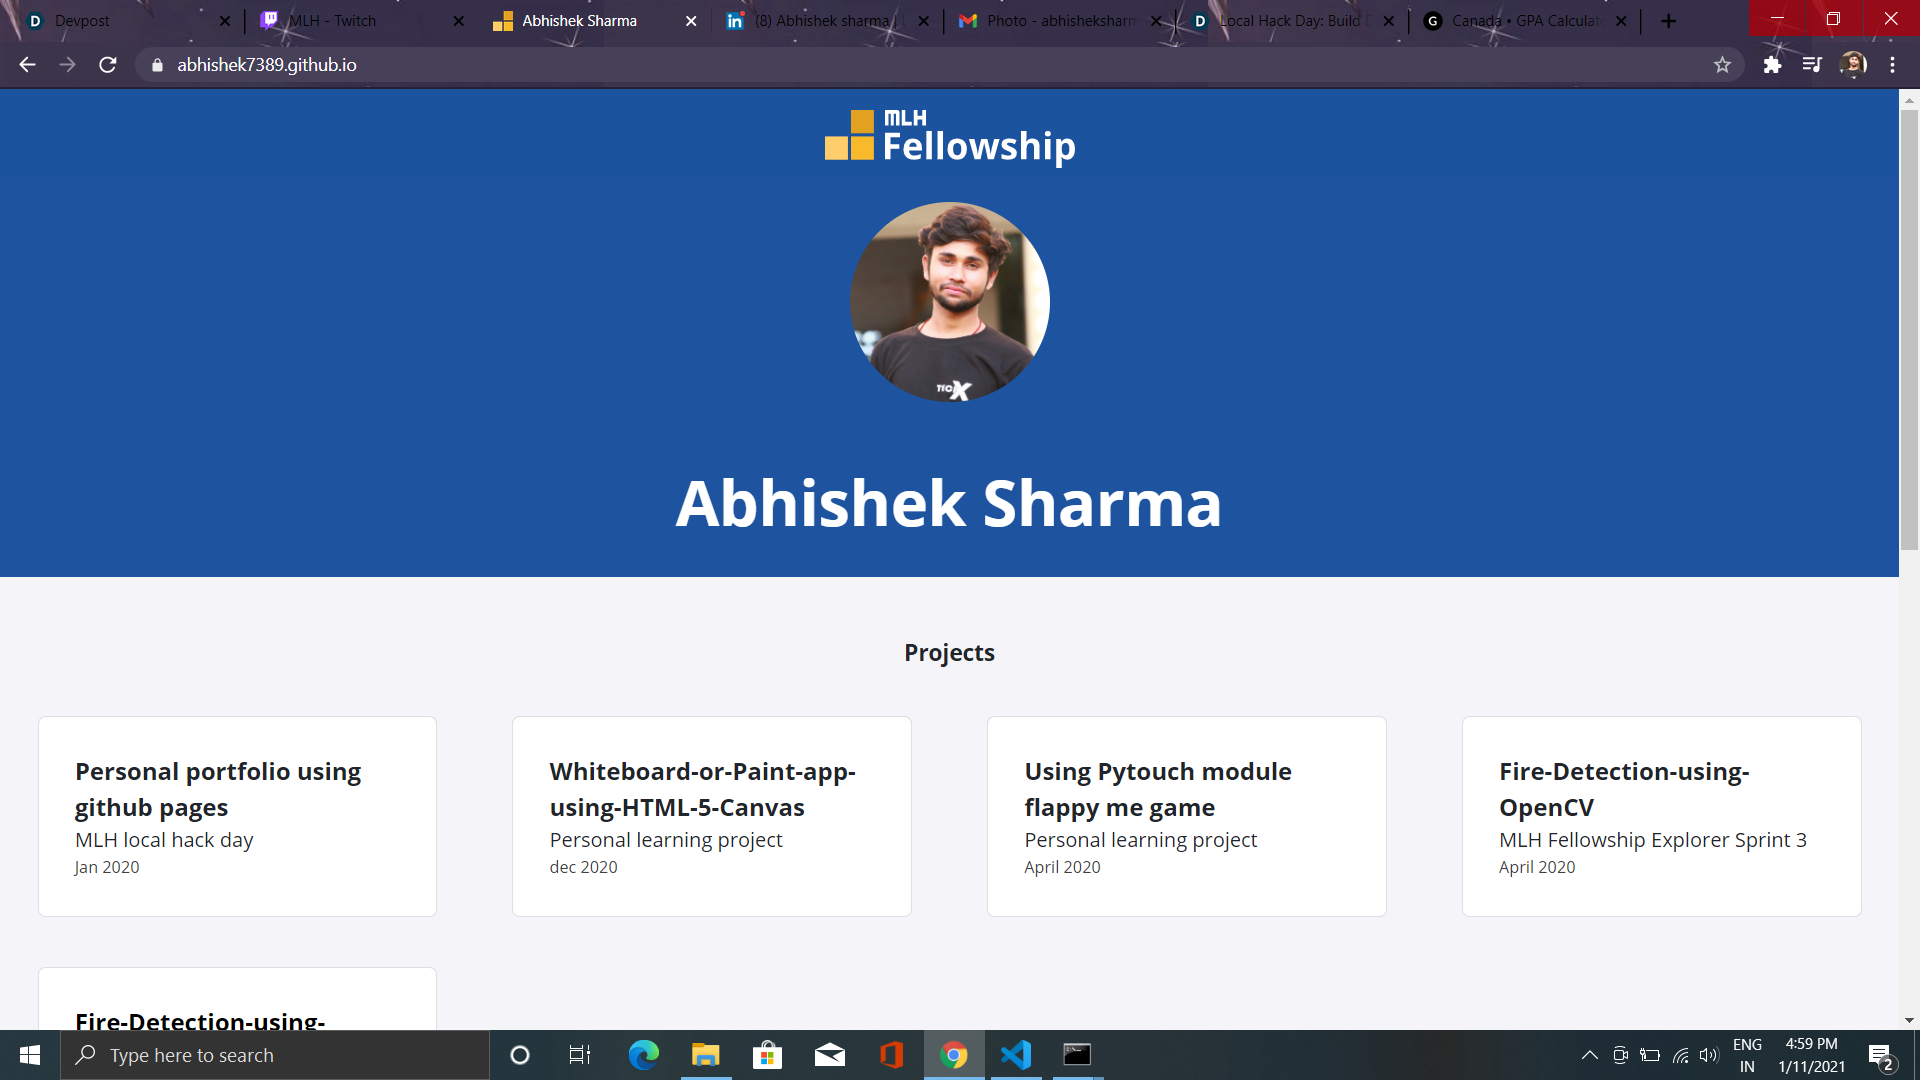Click the Windows volume speaker icon
The image size is (1920, 1080).
[1708, 1055]
